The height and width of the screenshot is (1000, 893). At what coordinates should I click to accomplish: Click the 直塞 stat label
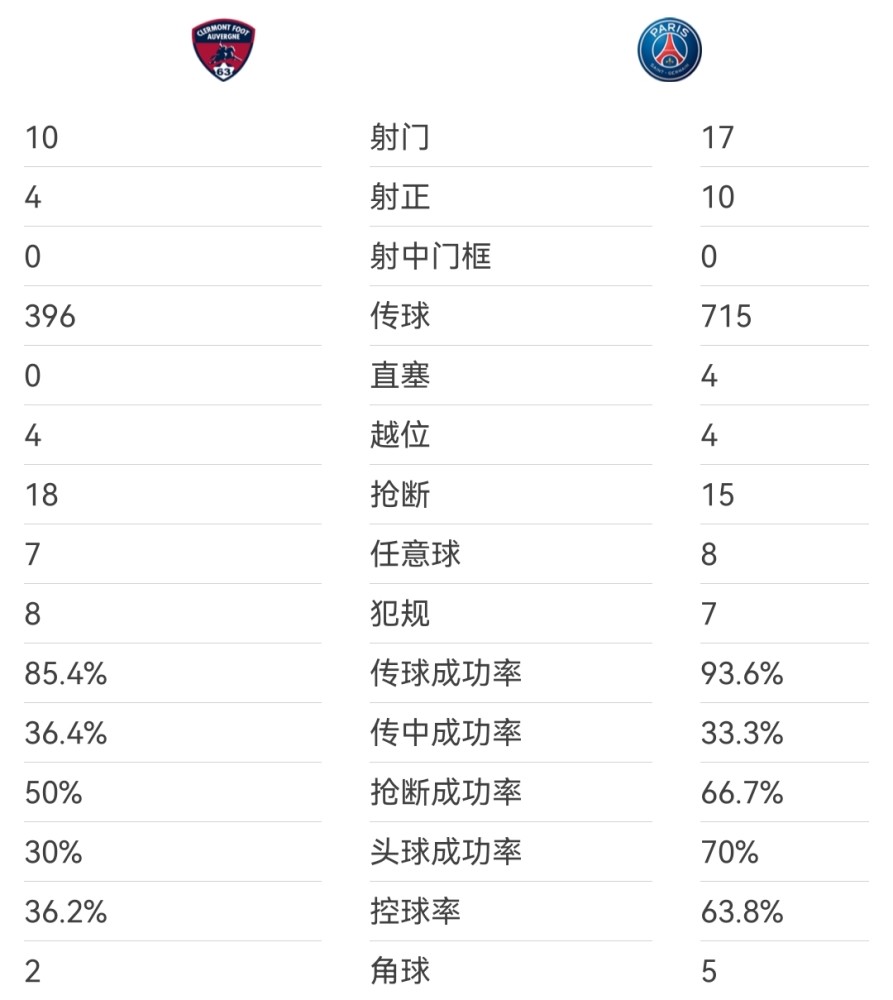pos(400,375)
